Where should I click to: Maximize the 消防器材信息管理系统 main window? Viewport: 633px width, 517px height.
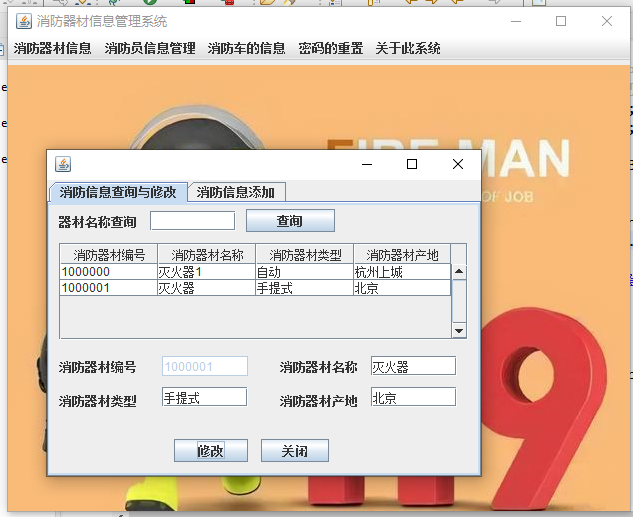[x=561, y=21]
